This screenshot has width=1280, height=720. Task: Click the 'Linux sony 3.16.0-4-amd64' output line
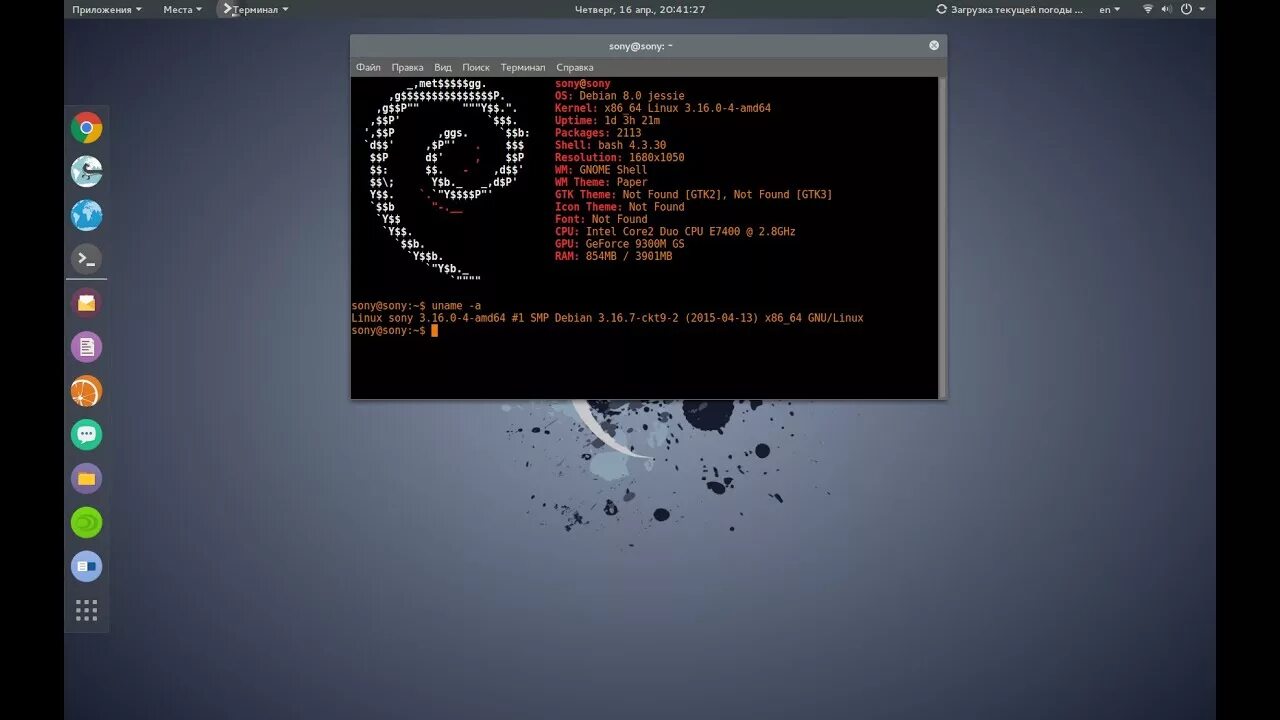click(x=607, y=318)
